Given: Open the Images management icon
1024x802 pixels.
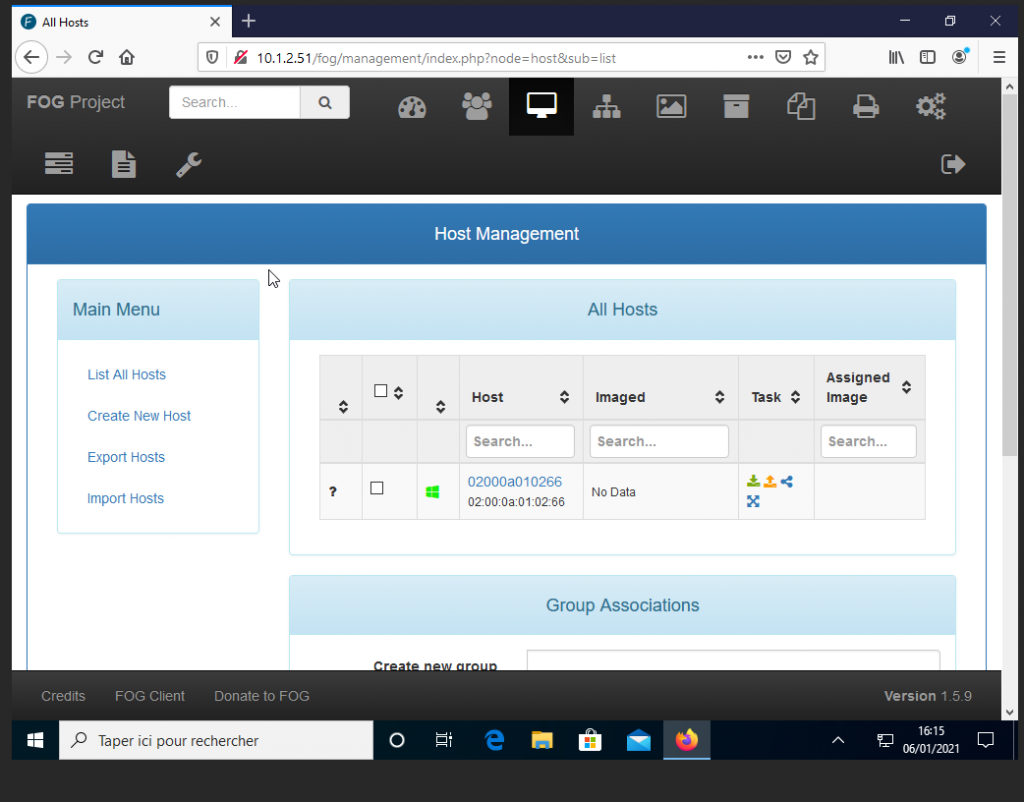Looking at the screenshot, I should point(671,106).
